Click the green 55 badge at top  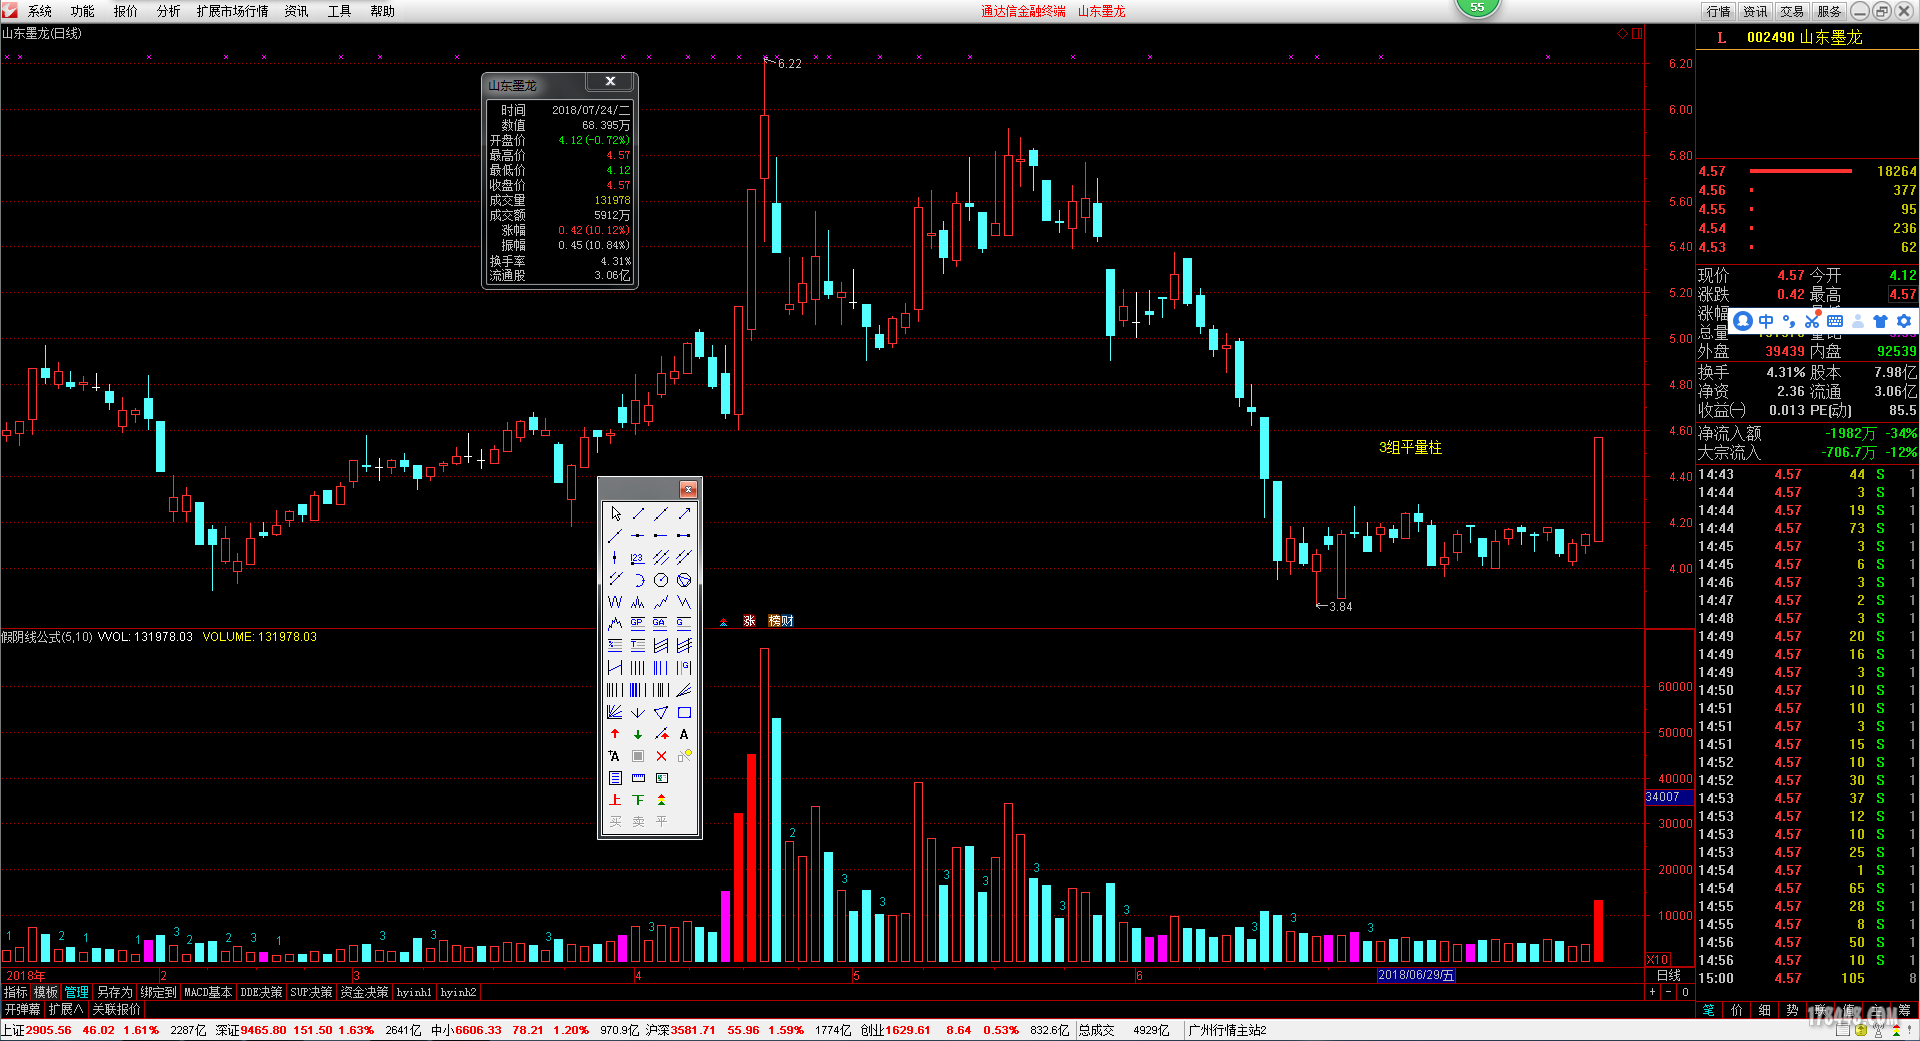click(1477, 7)
